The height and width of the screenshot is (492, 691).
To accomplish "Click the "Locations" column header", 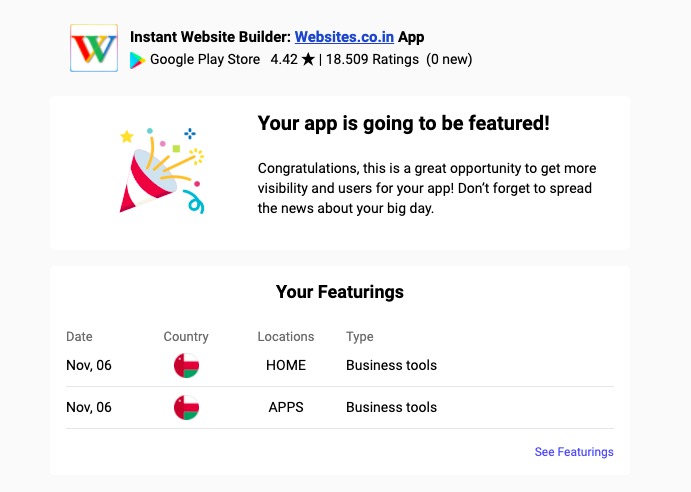I will click(x=286, y=337).
